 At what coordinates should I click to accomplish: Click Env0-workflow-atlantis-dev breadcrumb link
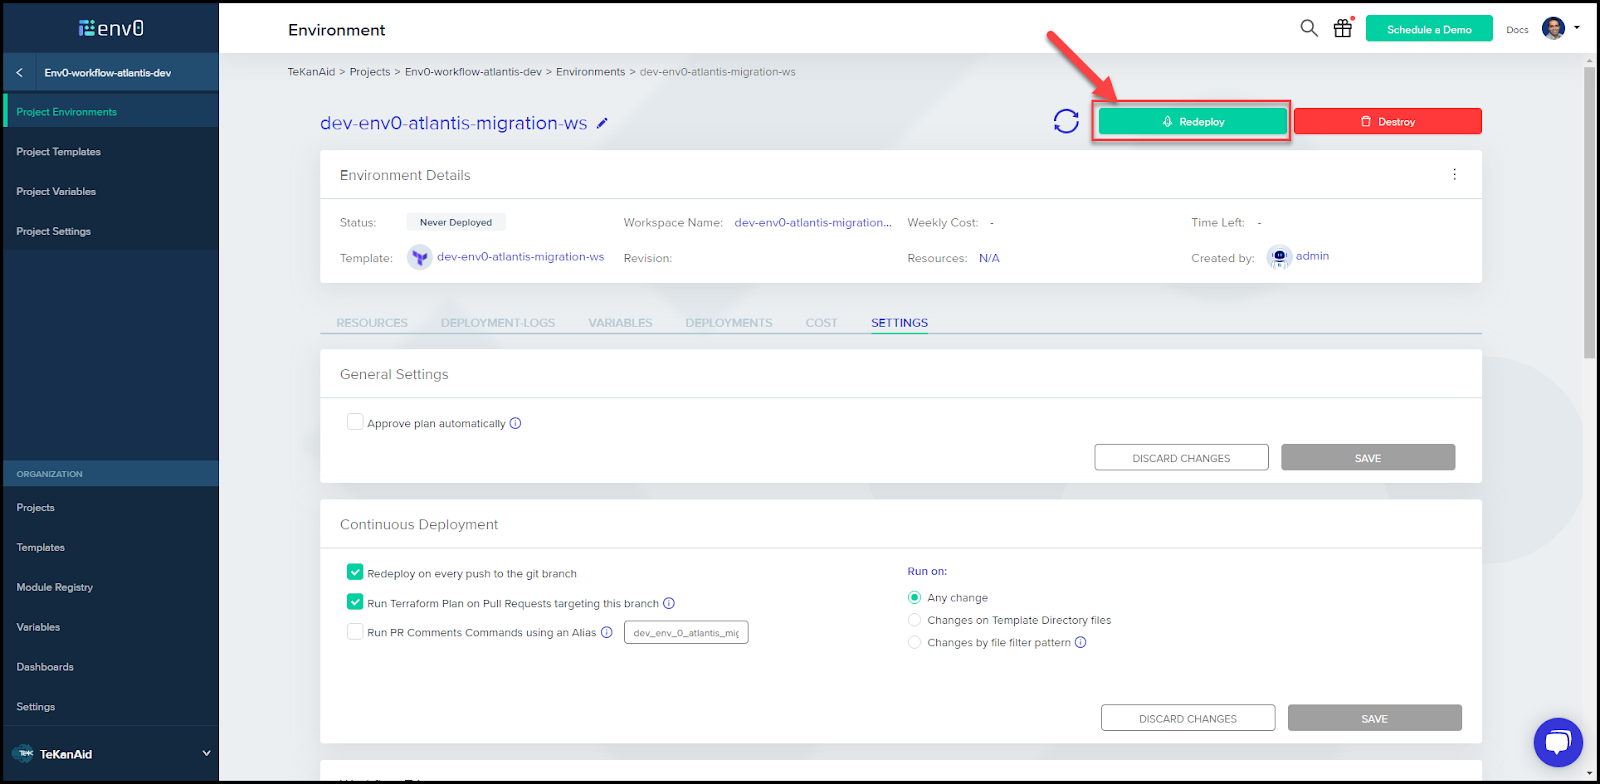coord(473,72)
